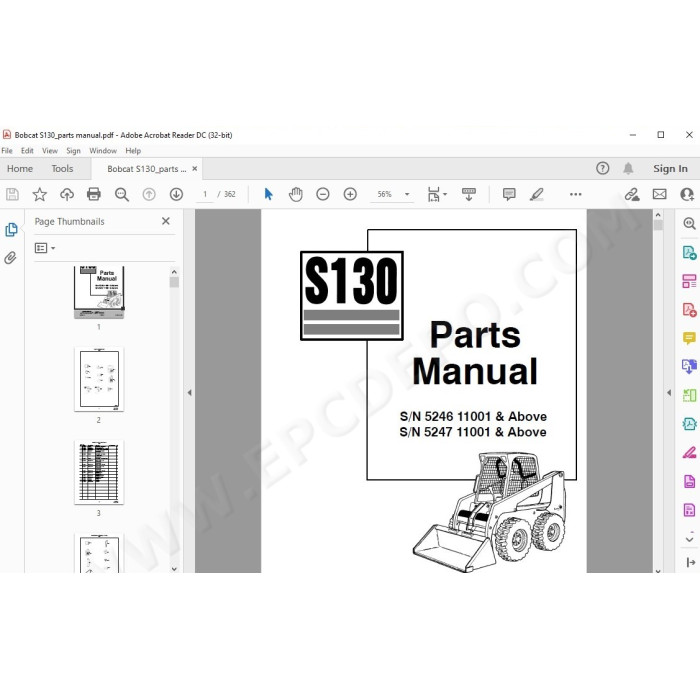
Task: Collapse the left navigation pane arrow
Action: (x=189, y=393)
